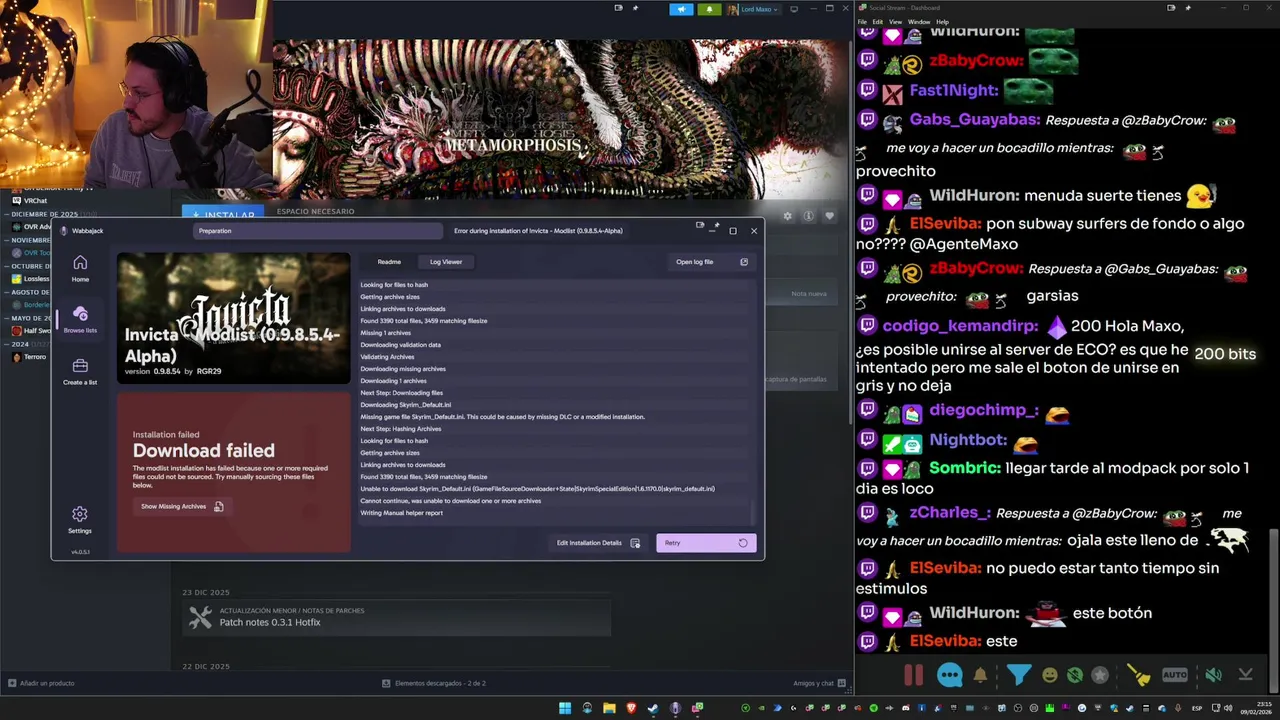Click the blue chat bubble icon in Social Stream

[x=950, y=675]
